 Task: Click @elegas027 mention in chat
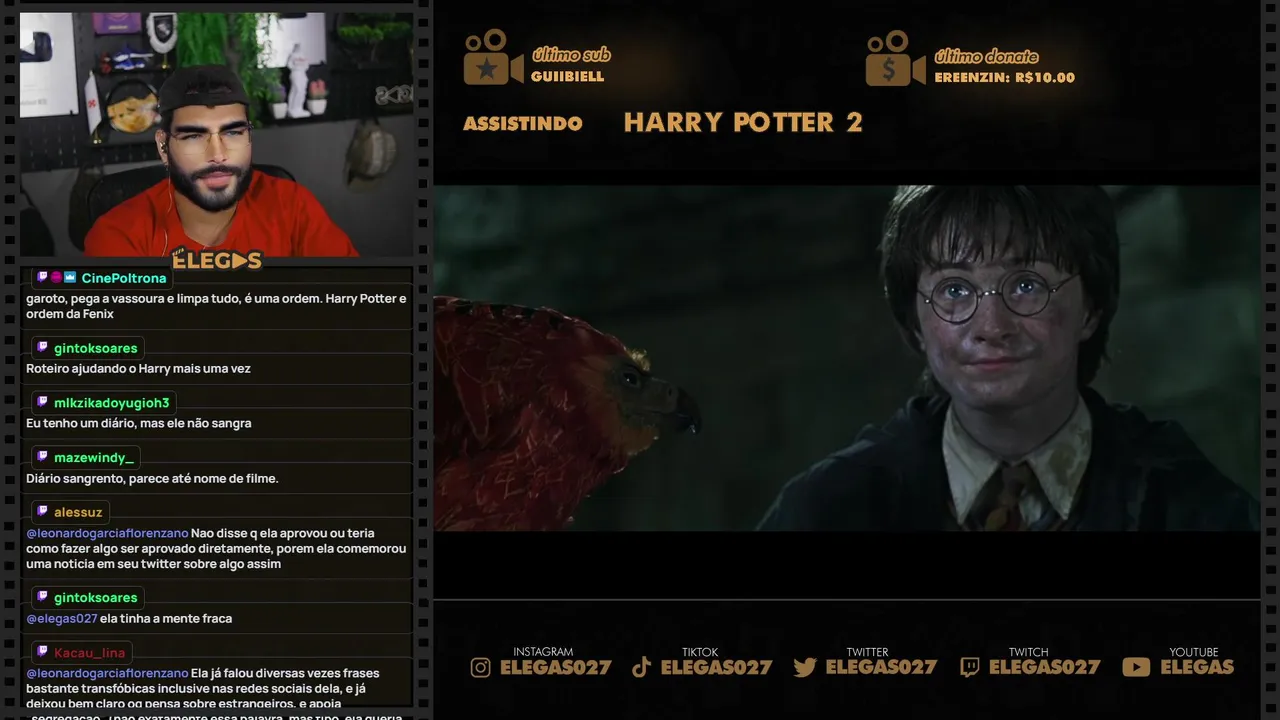pyautogui.click(x=62, y=618)
